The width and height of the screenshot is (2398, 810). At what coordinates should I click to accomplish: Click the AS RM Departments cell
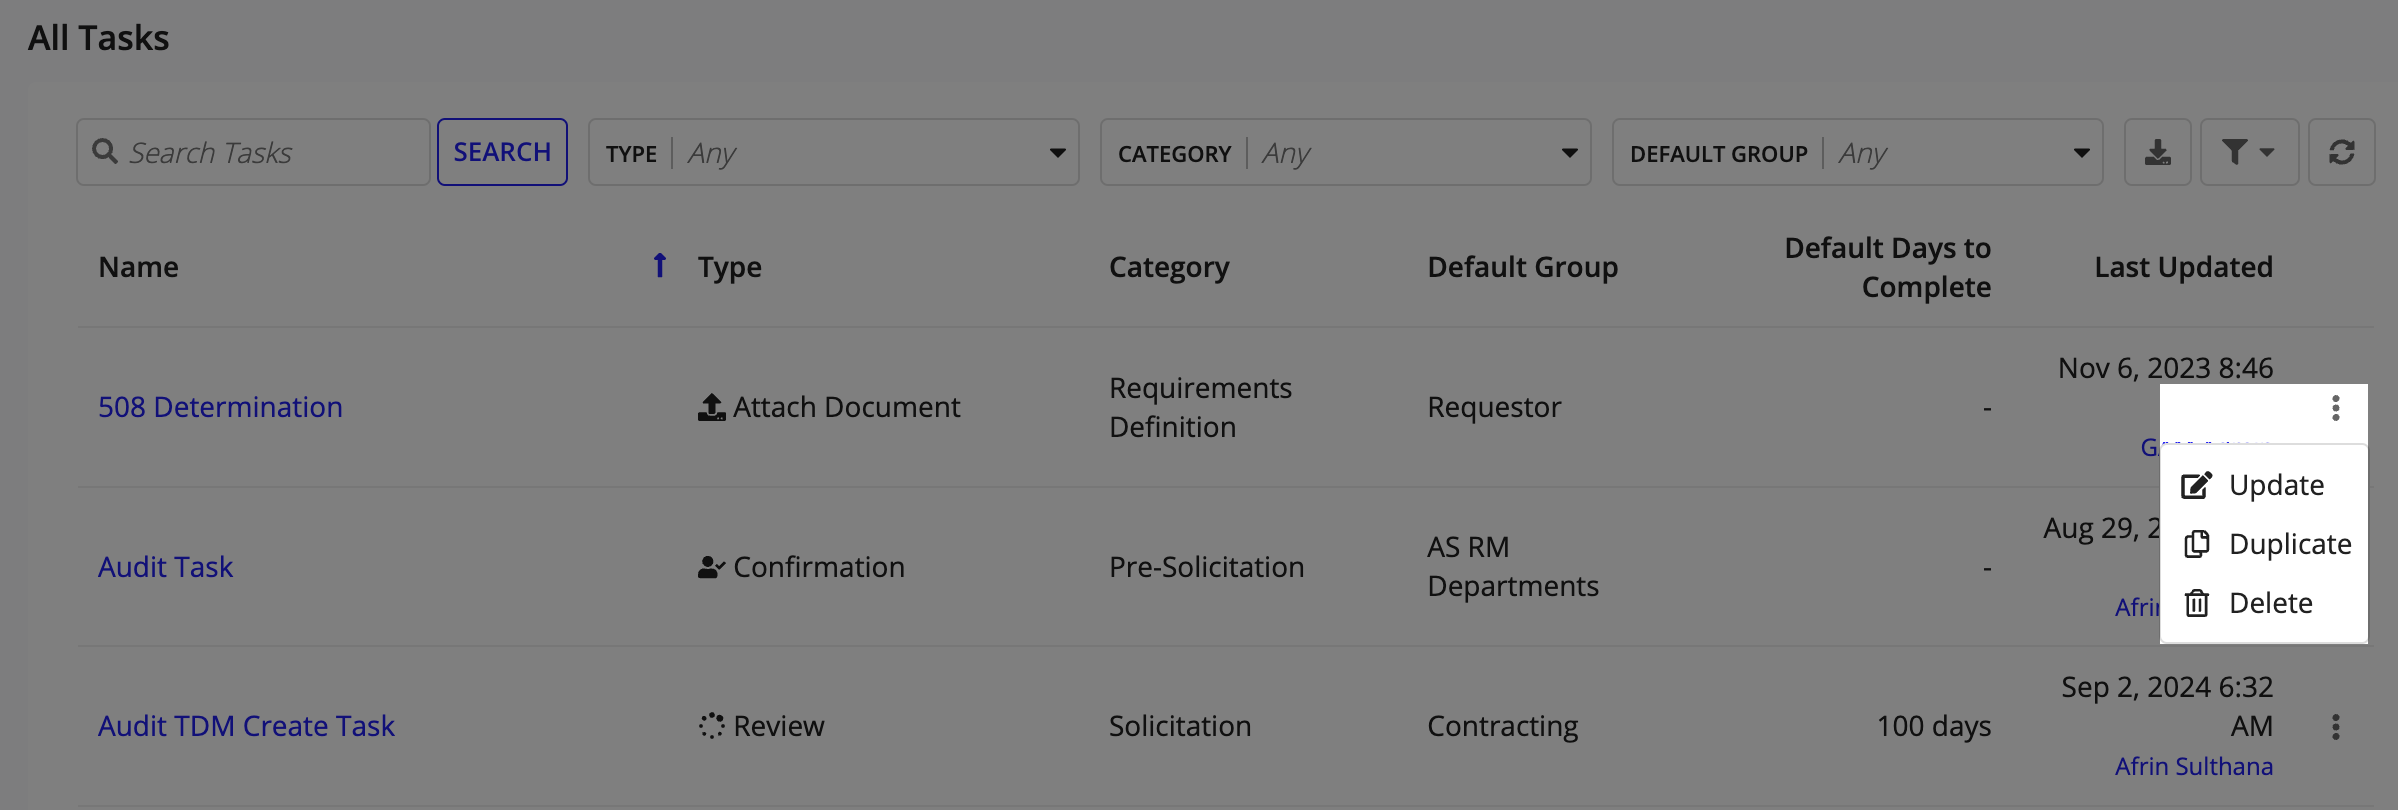1513,566
